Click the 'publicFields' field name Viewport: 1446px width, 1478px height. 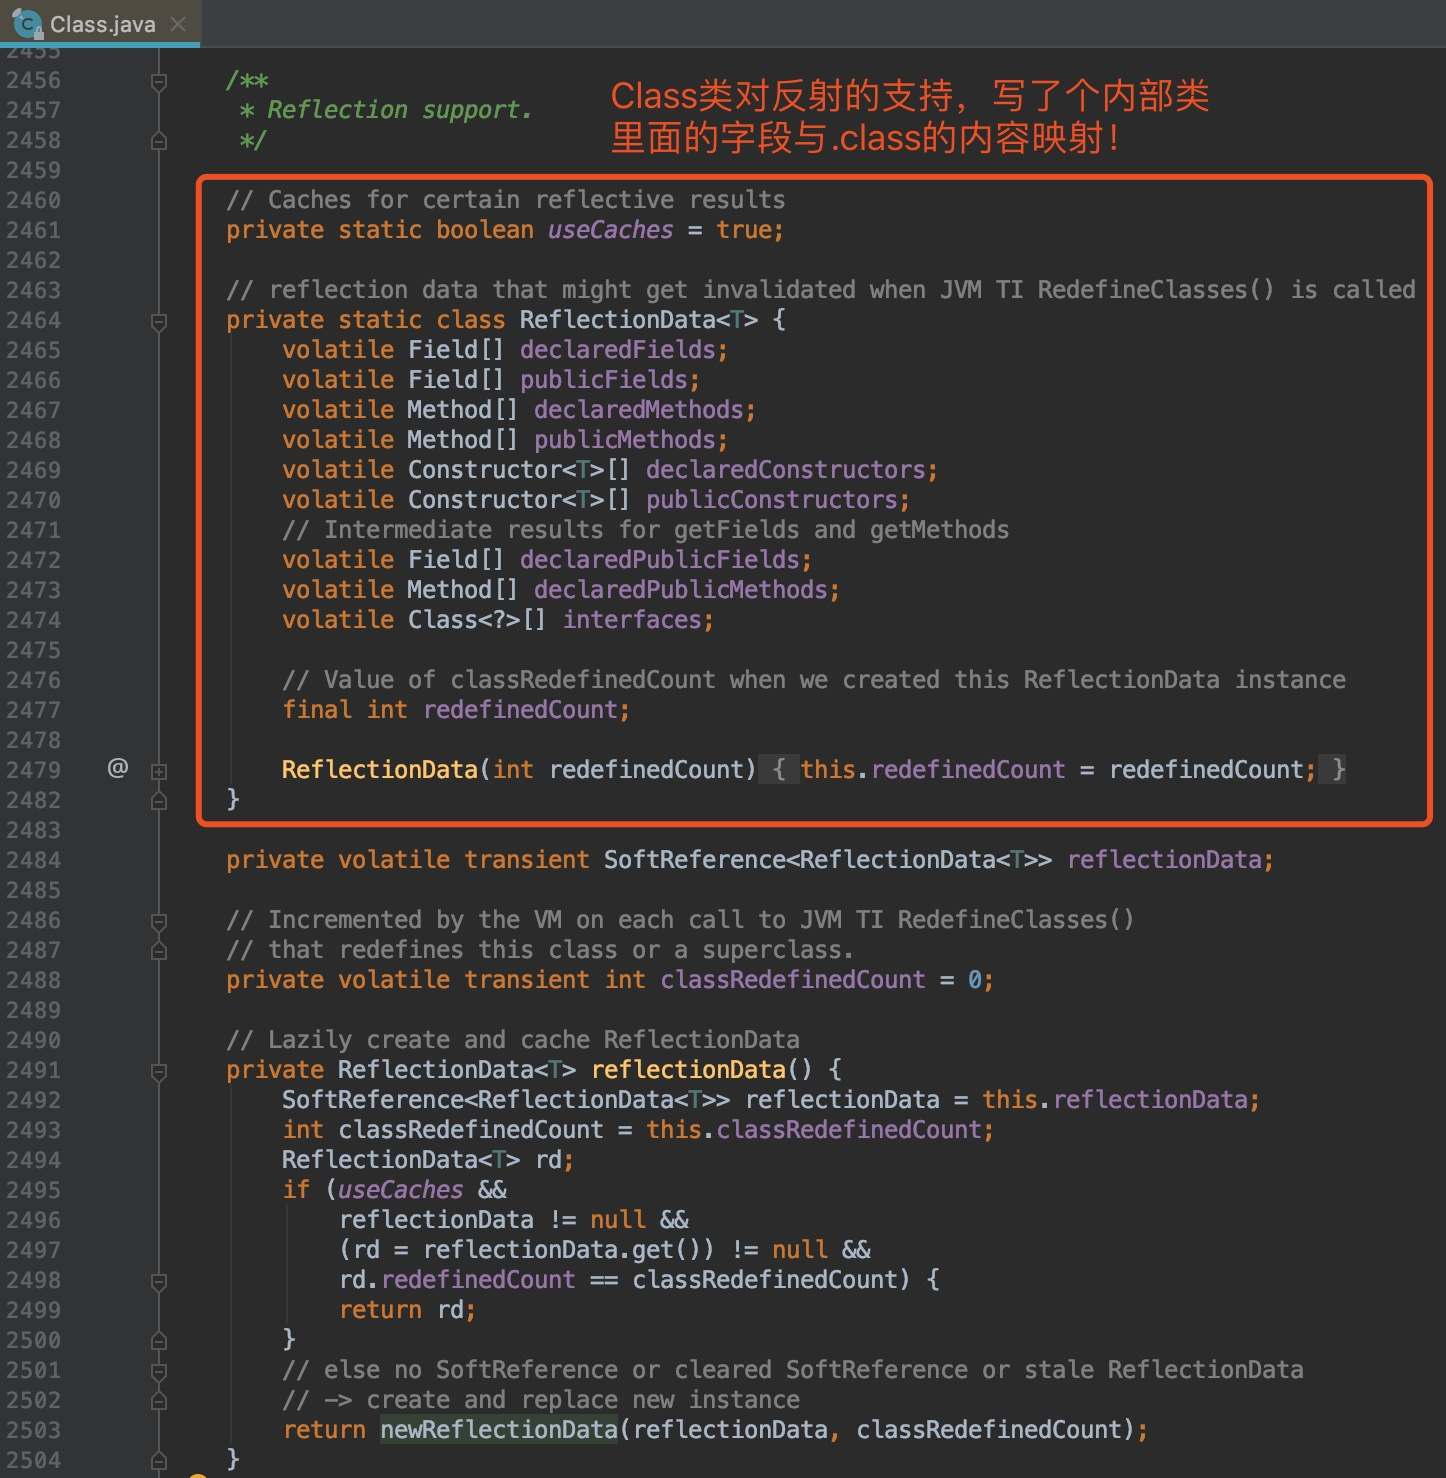pyautogui.click(x=604, y=380)
